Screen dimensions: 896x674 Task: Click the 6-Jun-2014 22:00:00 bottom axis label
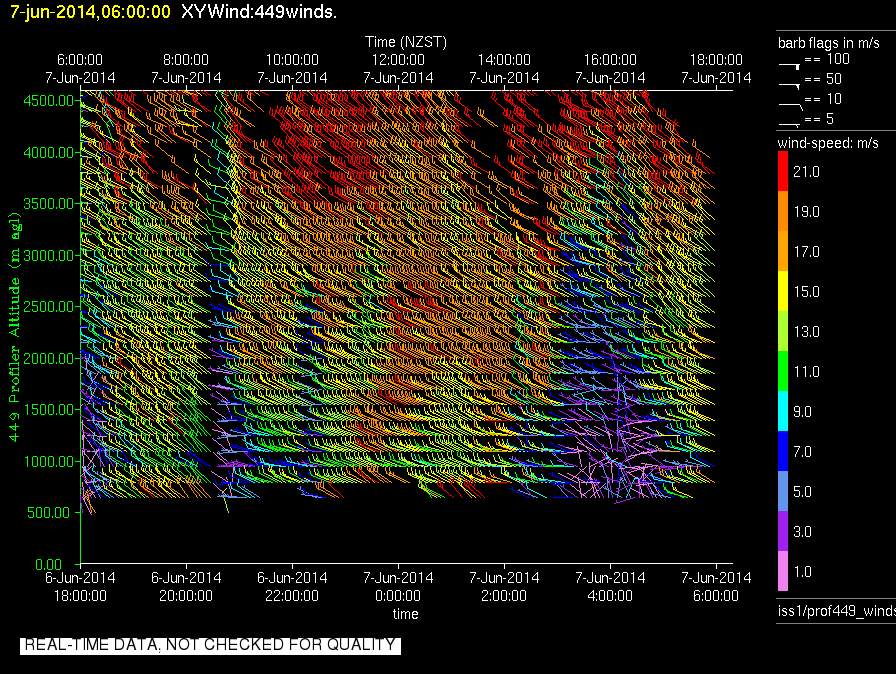[x=292, y=587]
